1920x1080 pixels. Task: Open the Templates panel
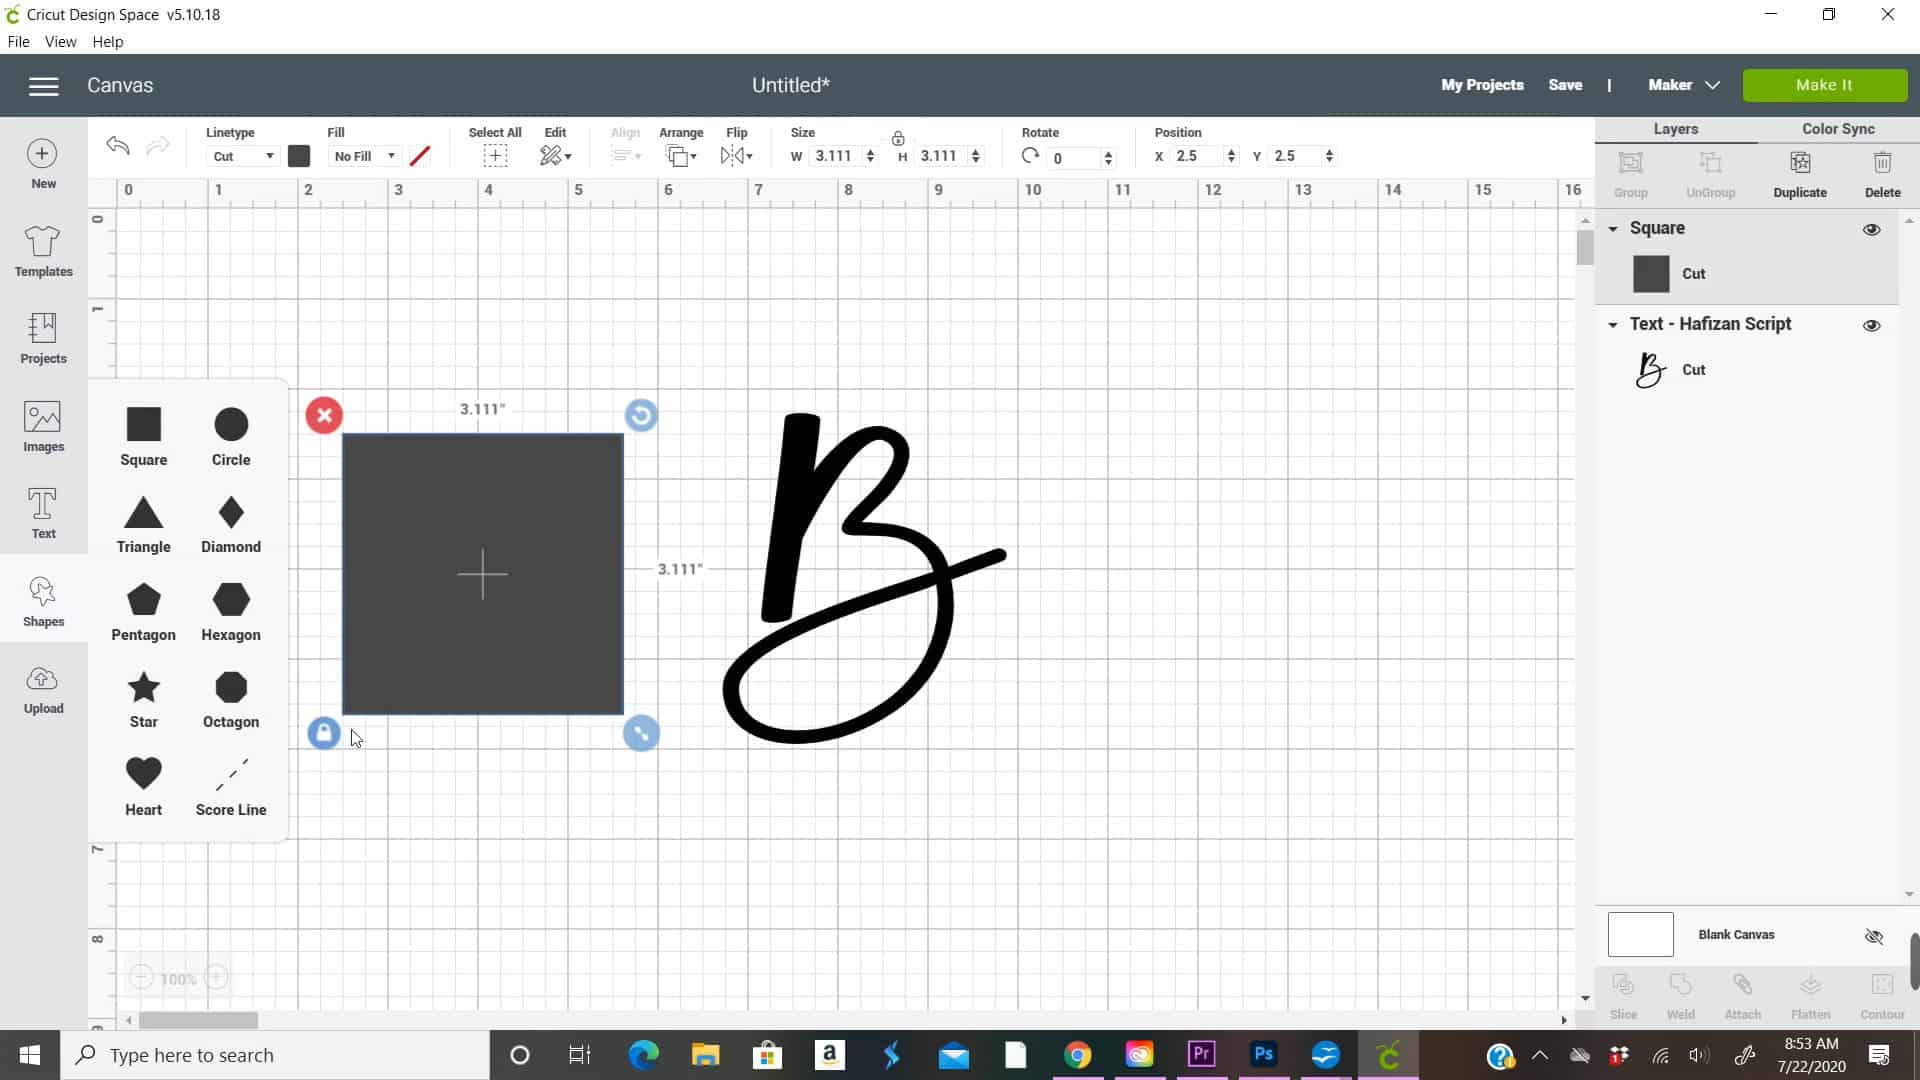pos(43,251)
